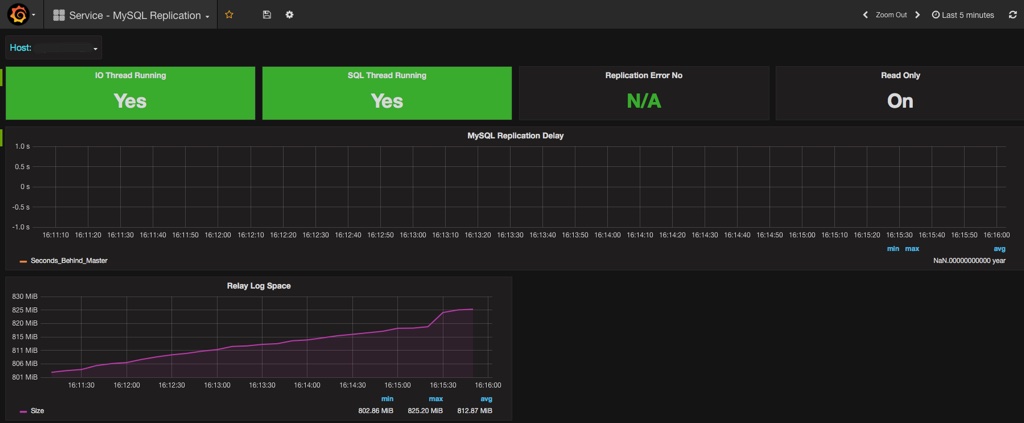Open the SQL Thread Running panel title
This screenshot has width=1024, height=423.
(387, 75)
